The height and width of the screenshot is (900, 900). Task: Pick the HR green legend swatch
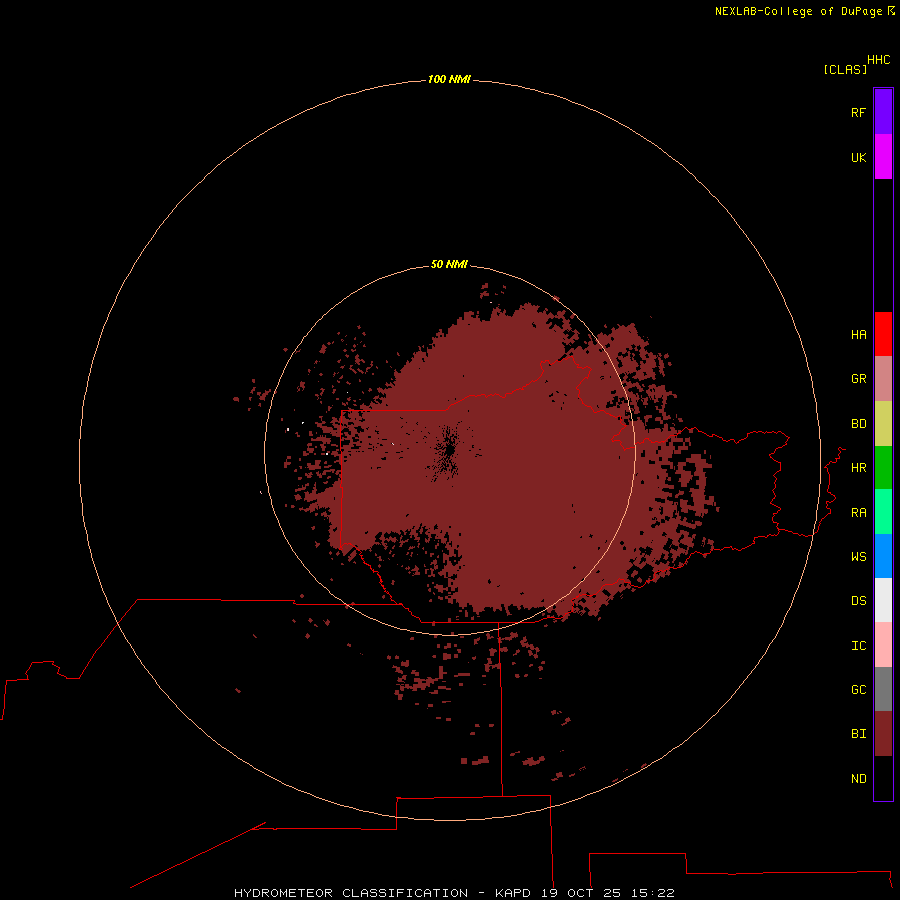pyautogui.click(x=883, y=468)
